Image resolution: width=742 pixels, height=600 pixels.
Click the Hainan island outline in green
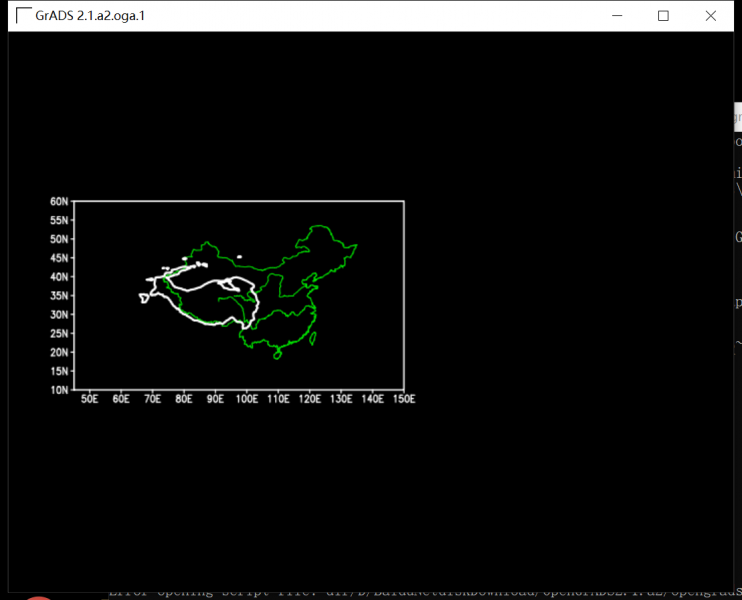pyautogui.click(x=278, y=353)
